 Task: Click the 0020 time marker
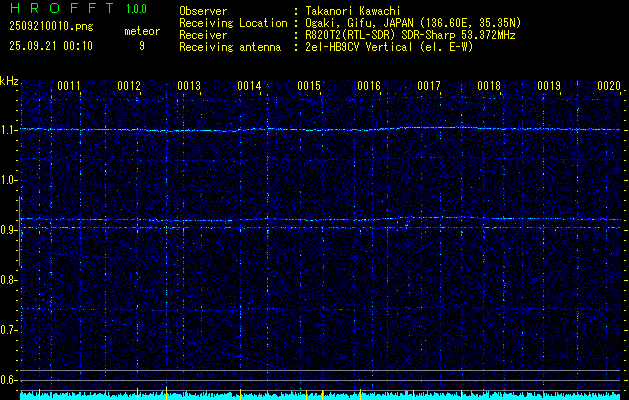point(609,87)
